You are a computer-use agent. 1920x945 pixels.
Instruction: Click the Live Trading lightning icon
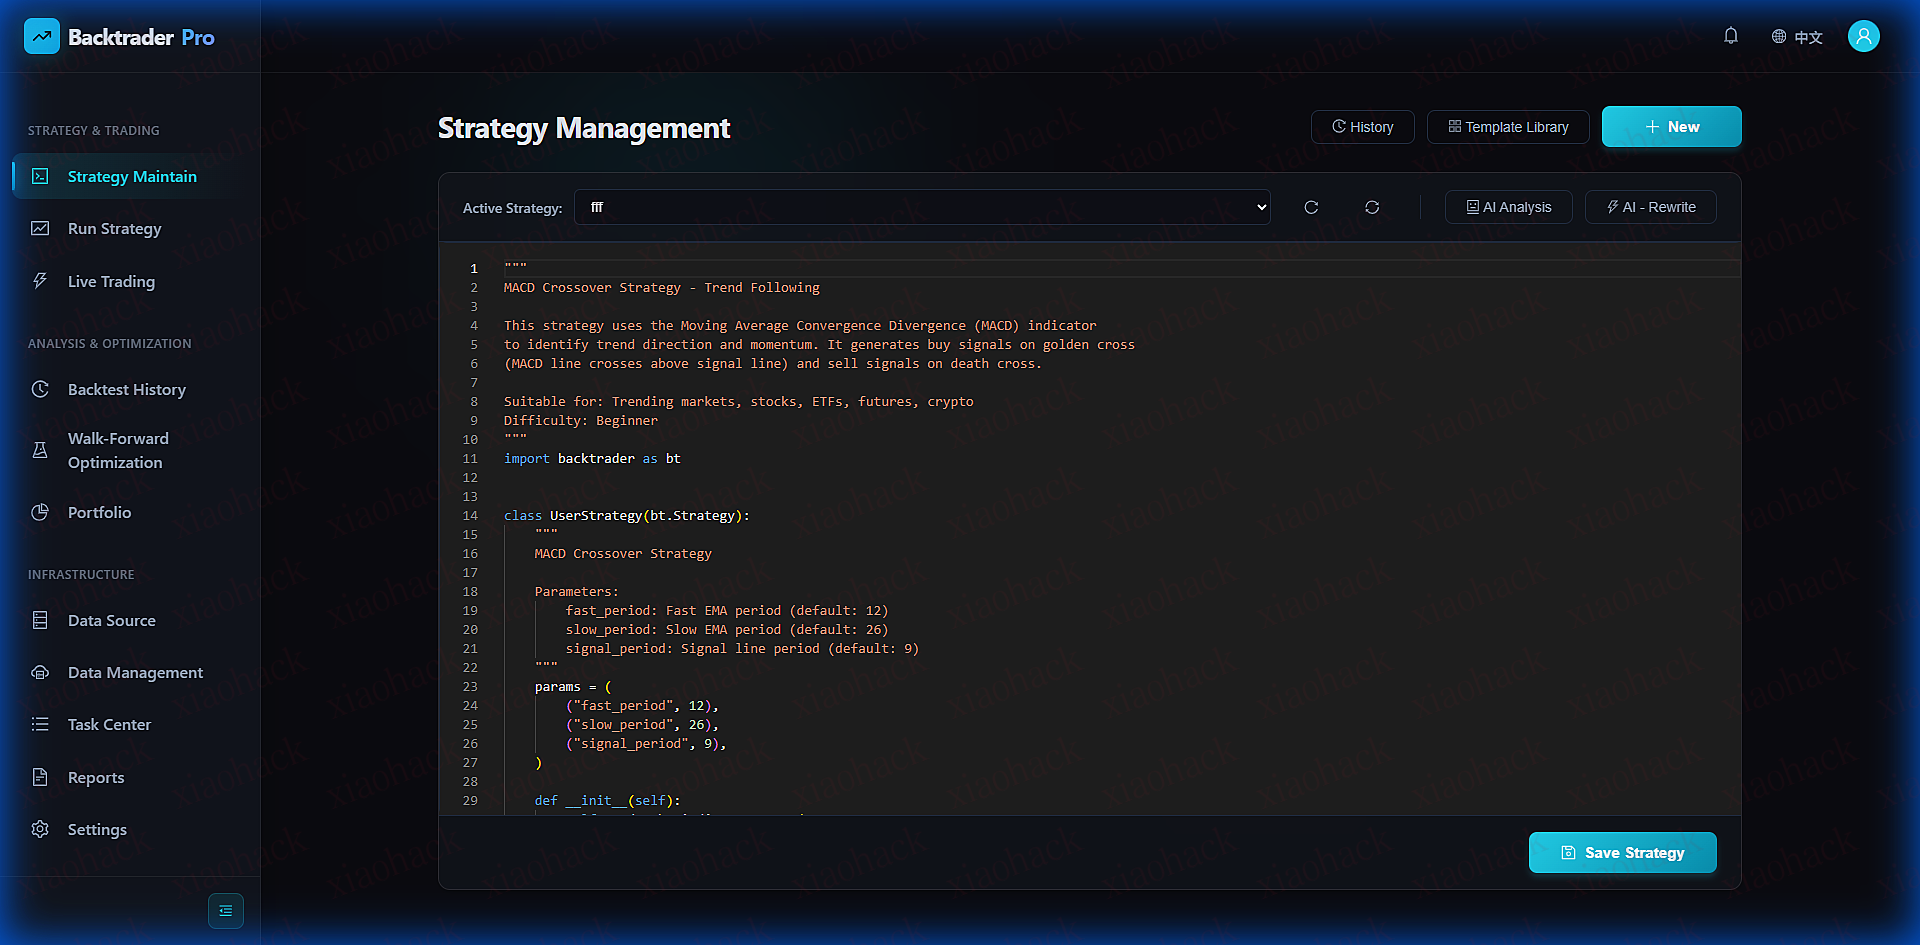40,281
